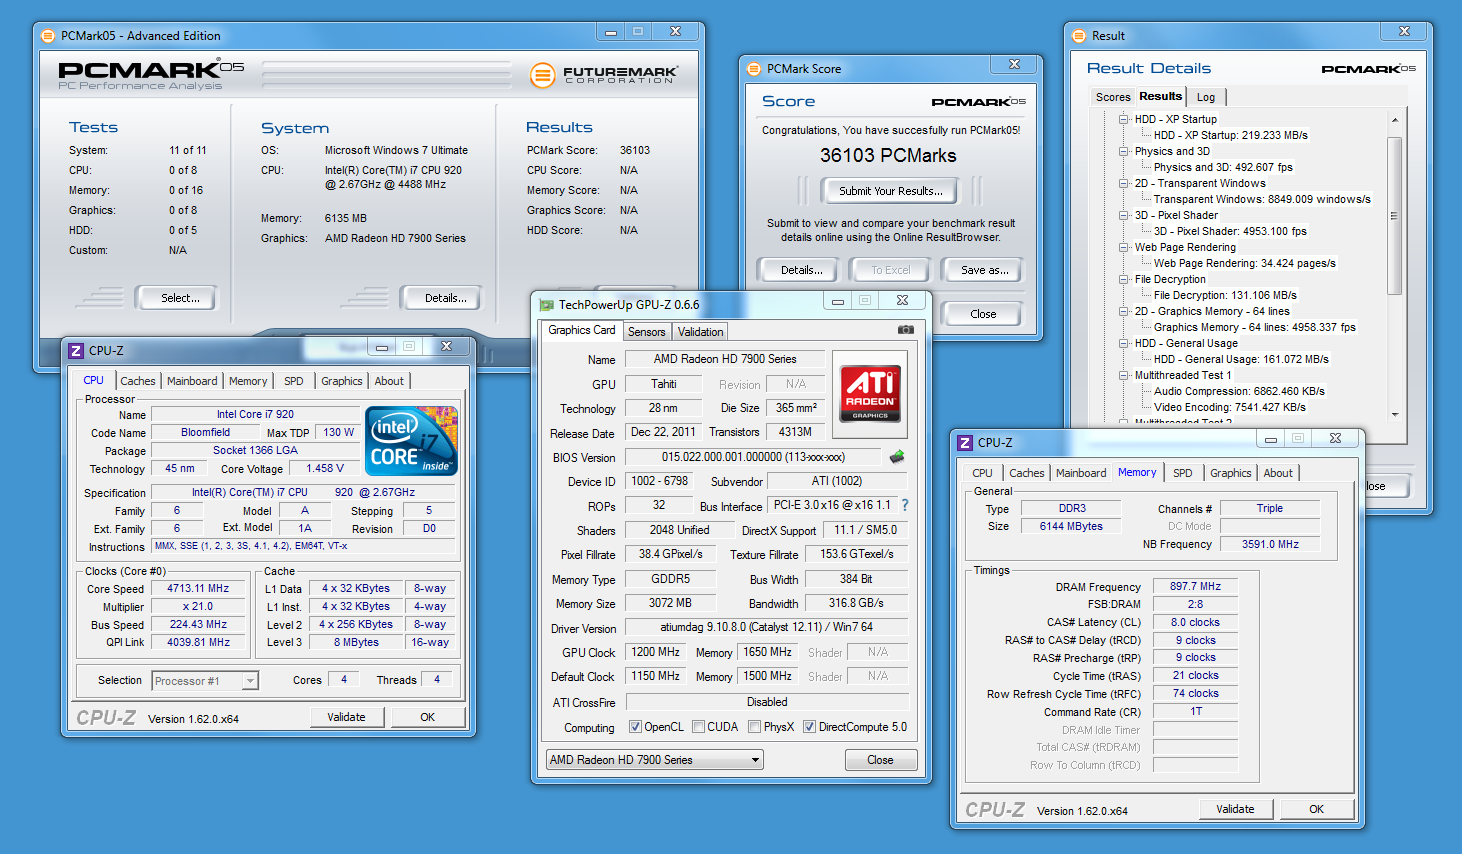Click the Core Speed value 4713.11 MHz

(x=198, y=589)
